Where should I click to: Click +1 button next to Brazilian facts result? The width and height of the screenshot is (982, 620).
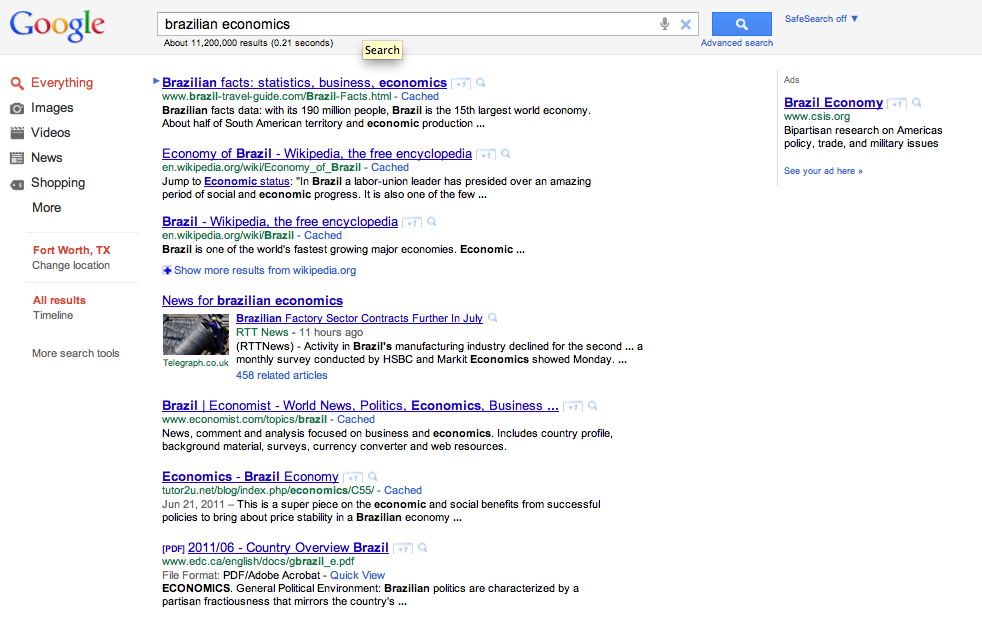tap(460, 84)
